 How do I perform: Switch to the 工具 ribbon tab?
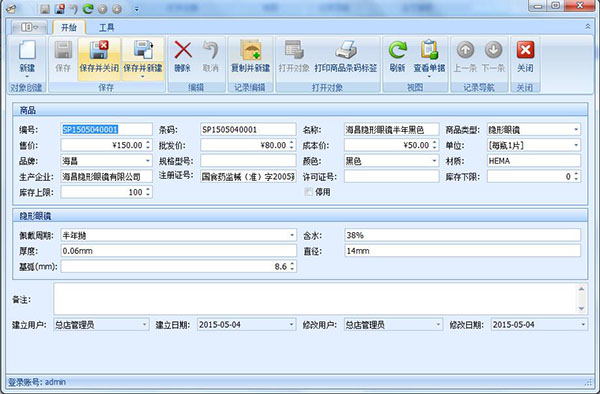click(x=106, y=28)
